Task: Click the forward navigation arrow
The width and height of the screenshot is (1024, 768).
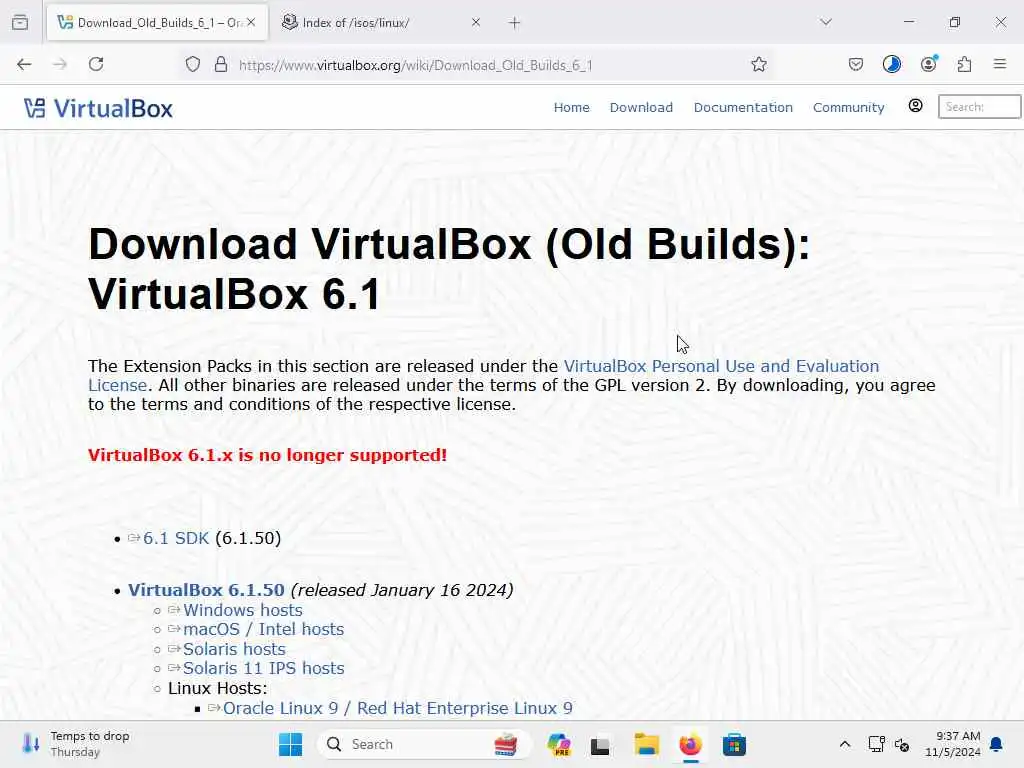Action: [x=60, y=64]
